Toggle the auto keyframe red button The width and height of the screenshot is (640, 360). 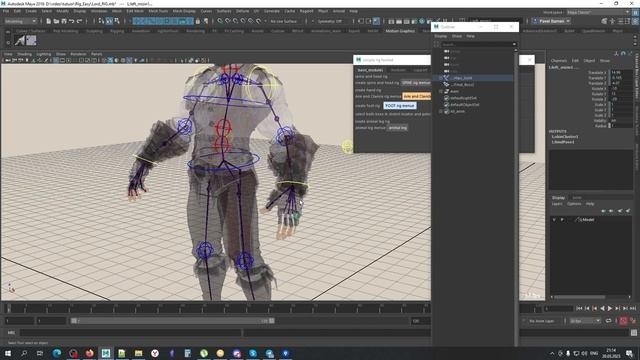click(x=623, y=321)
